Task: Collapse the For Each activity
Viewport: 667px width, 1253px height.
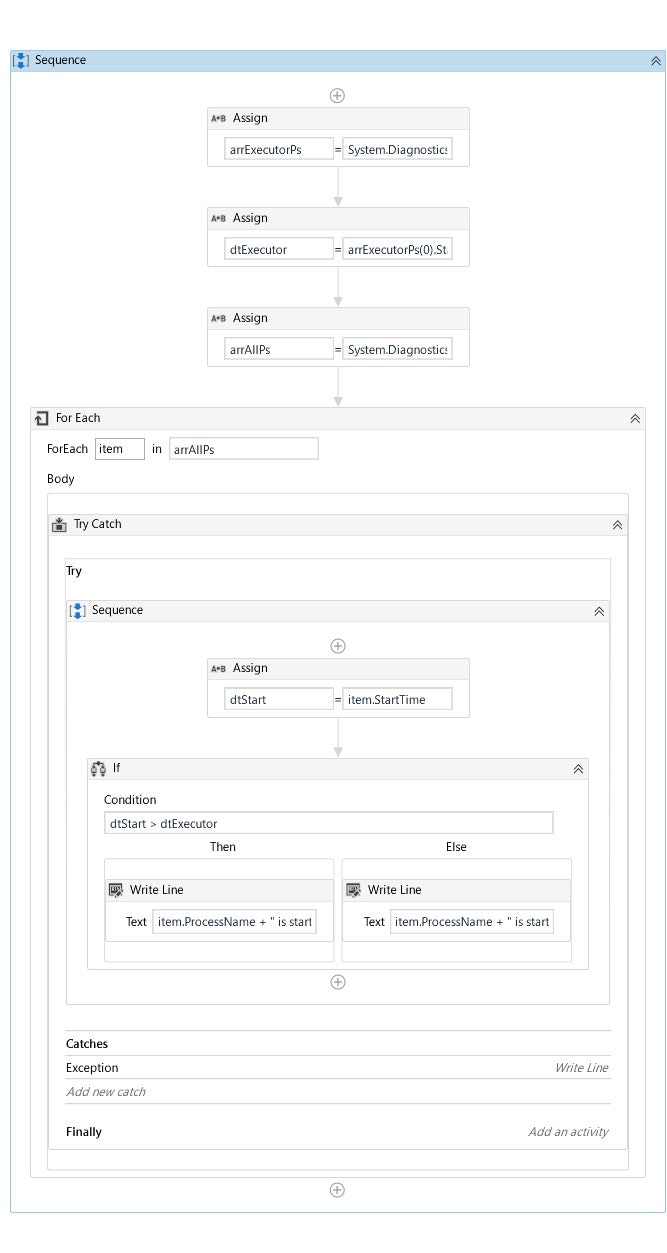Action: (635, 419)
